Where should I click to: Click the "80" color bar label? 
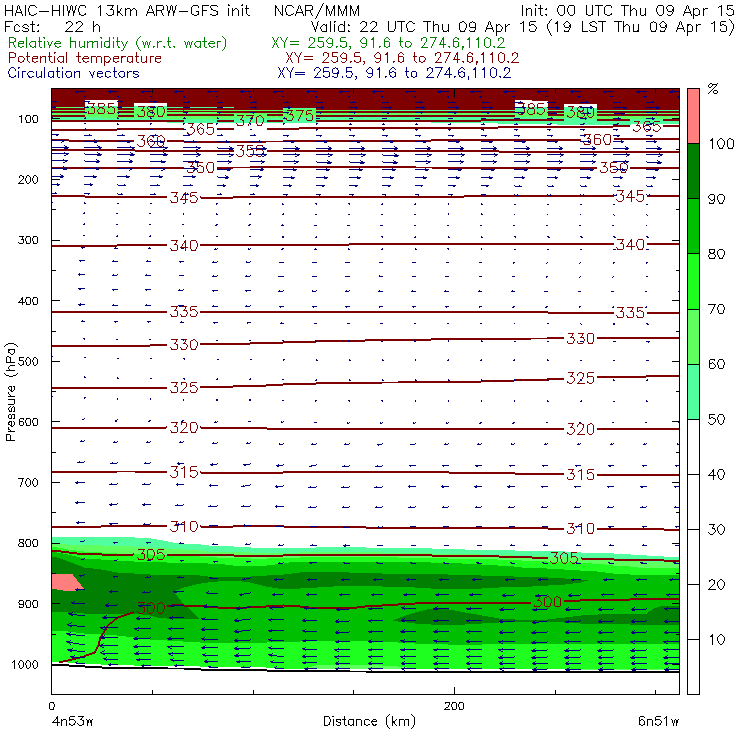716,254
